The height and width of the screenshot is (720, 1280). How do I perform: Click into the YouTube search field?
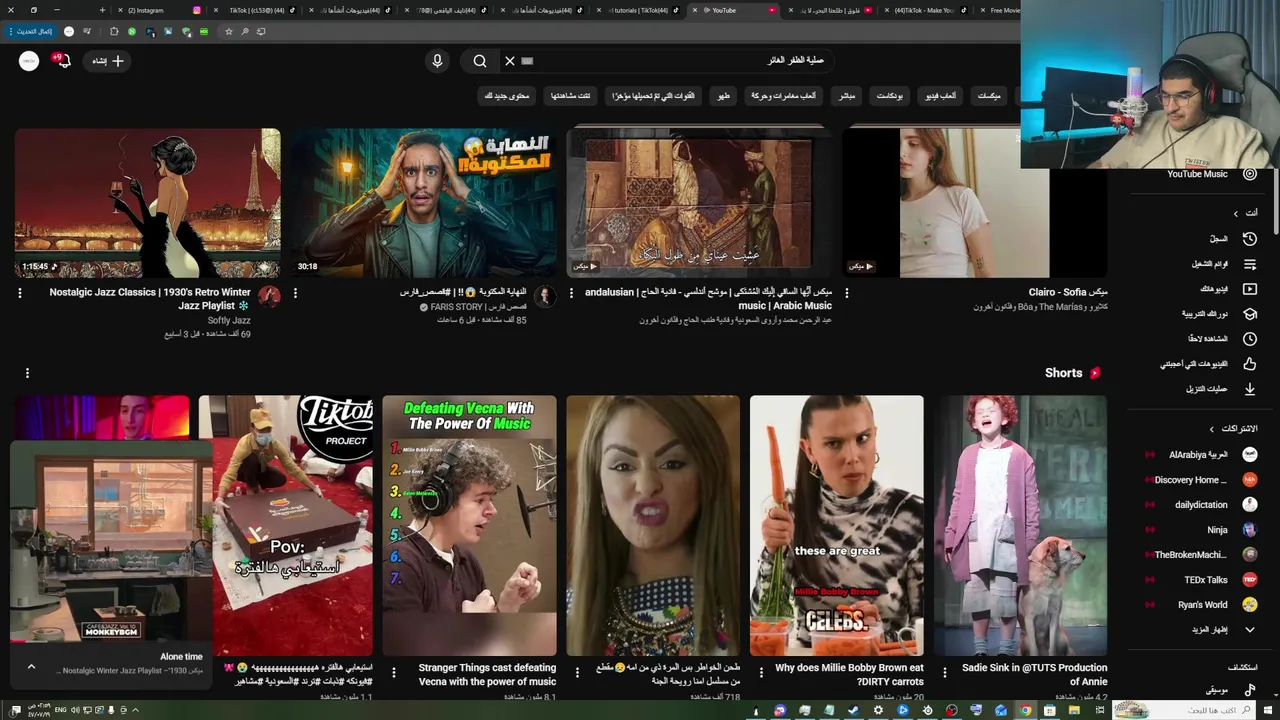(x=675, y=61)
